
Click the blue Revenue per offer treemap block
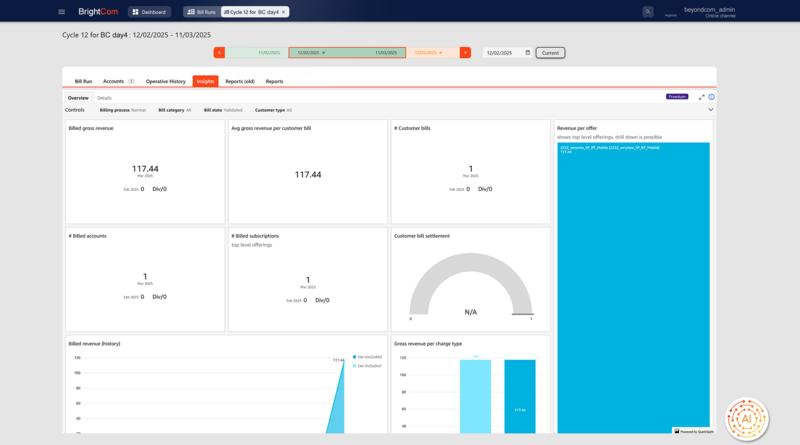(x=633, y=288)
